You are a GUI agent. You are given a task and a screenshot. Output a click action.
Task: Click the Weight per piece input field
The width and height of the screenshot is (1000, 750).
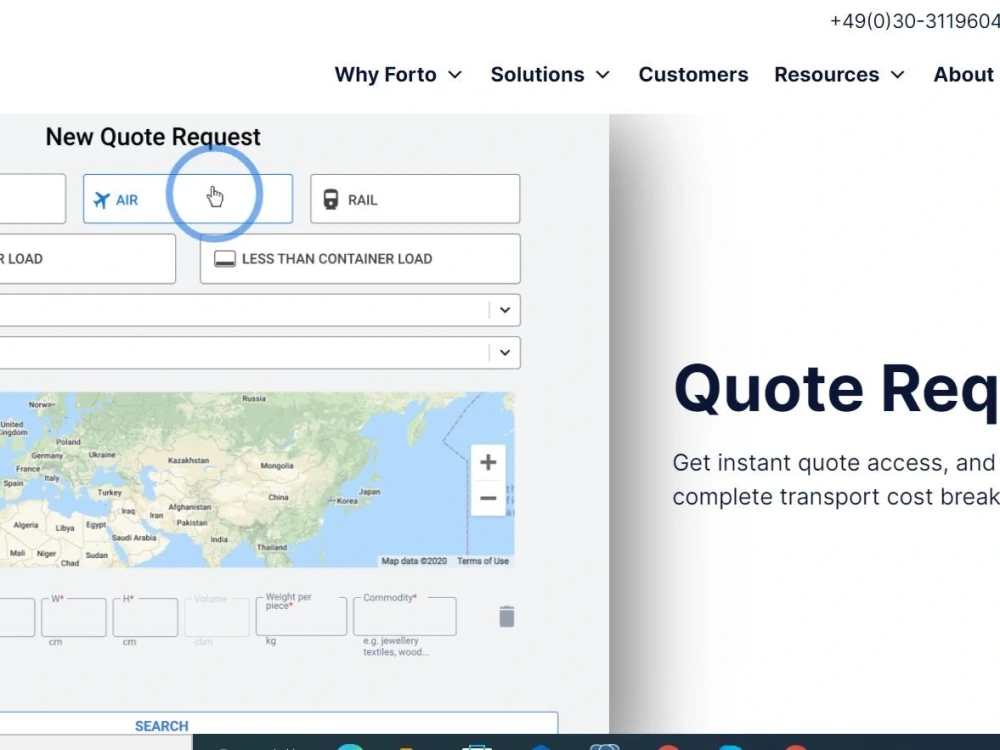(301, 617)
